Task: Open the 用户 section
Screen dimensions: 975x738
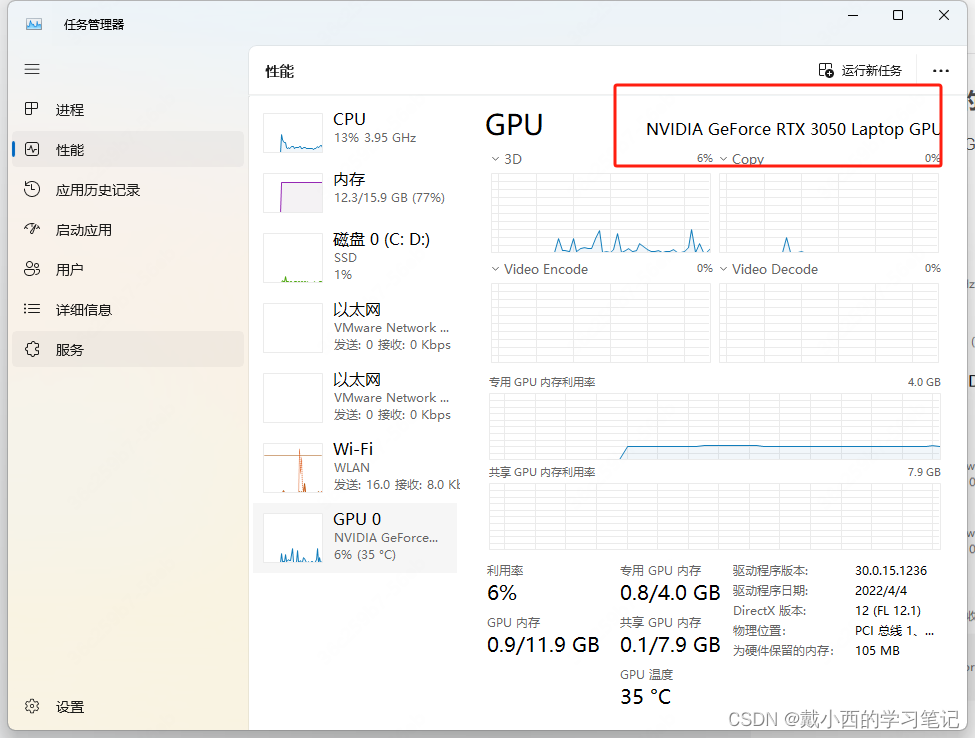Action: [x=71, y=268]
